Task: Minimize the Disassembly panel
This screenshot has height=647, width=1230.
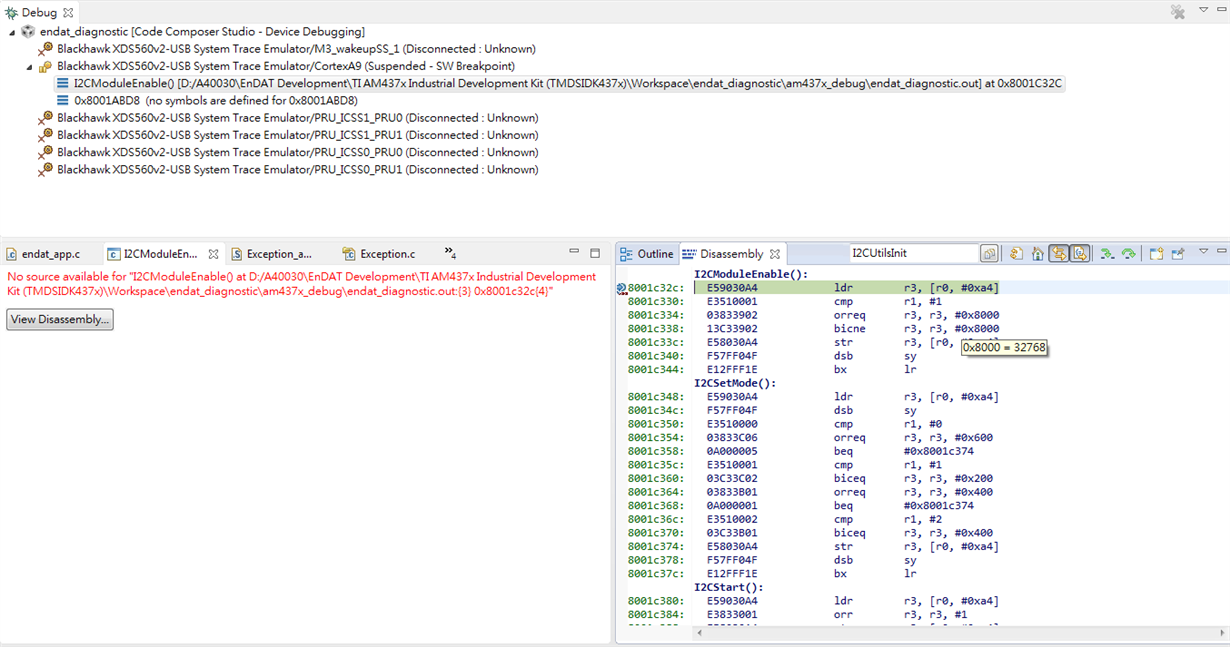Action: pos(1221,252)
